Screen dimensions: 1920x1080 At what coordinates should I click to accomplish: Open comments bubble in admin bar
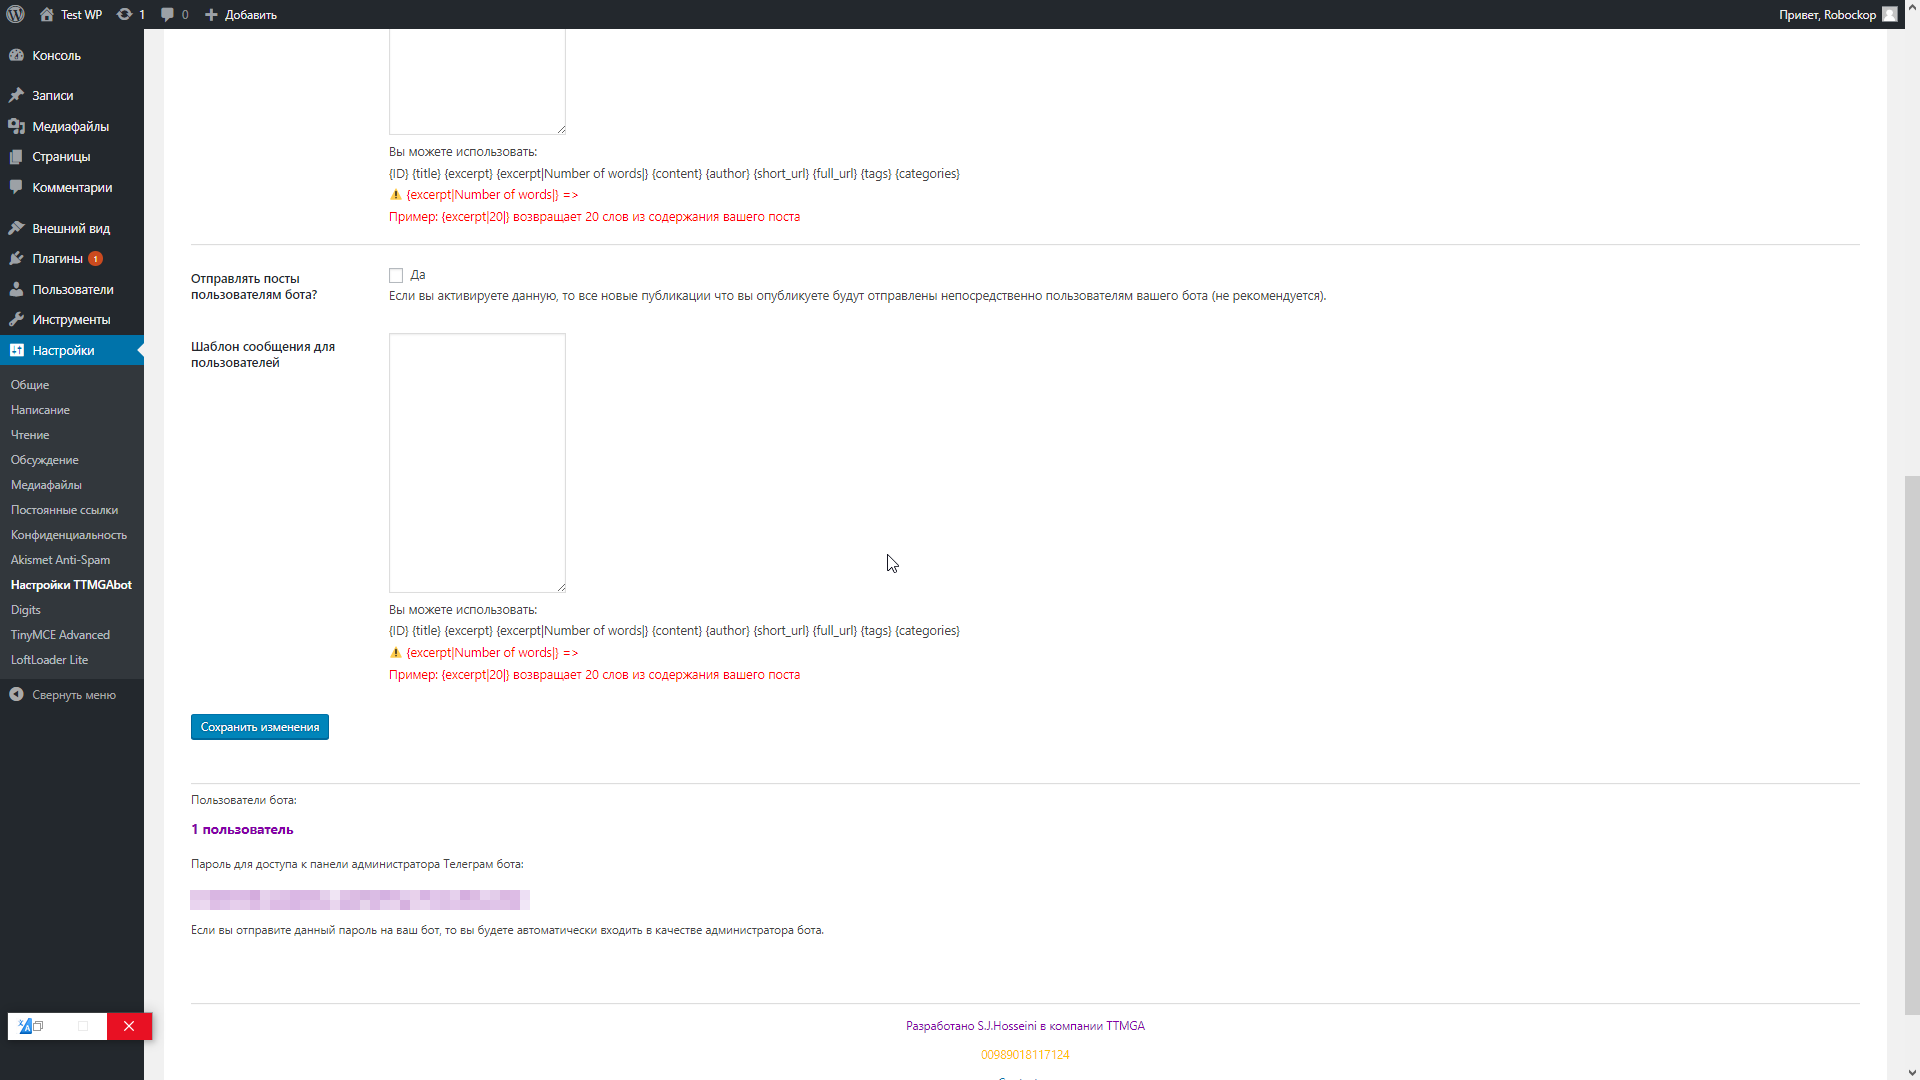pyautogui.click(x=174, y=14)
